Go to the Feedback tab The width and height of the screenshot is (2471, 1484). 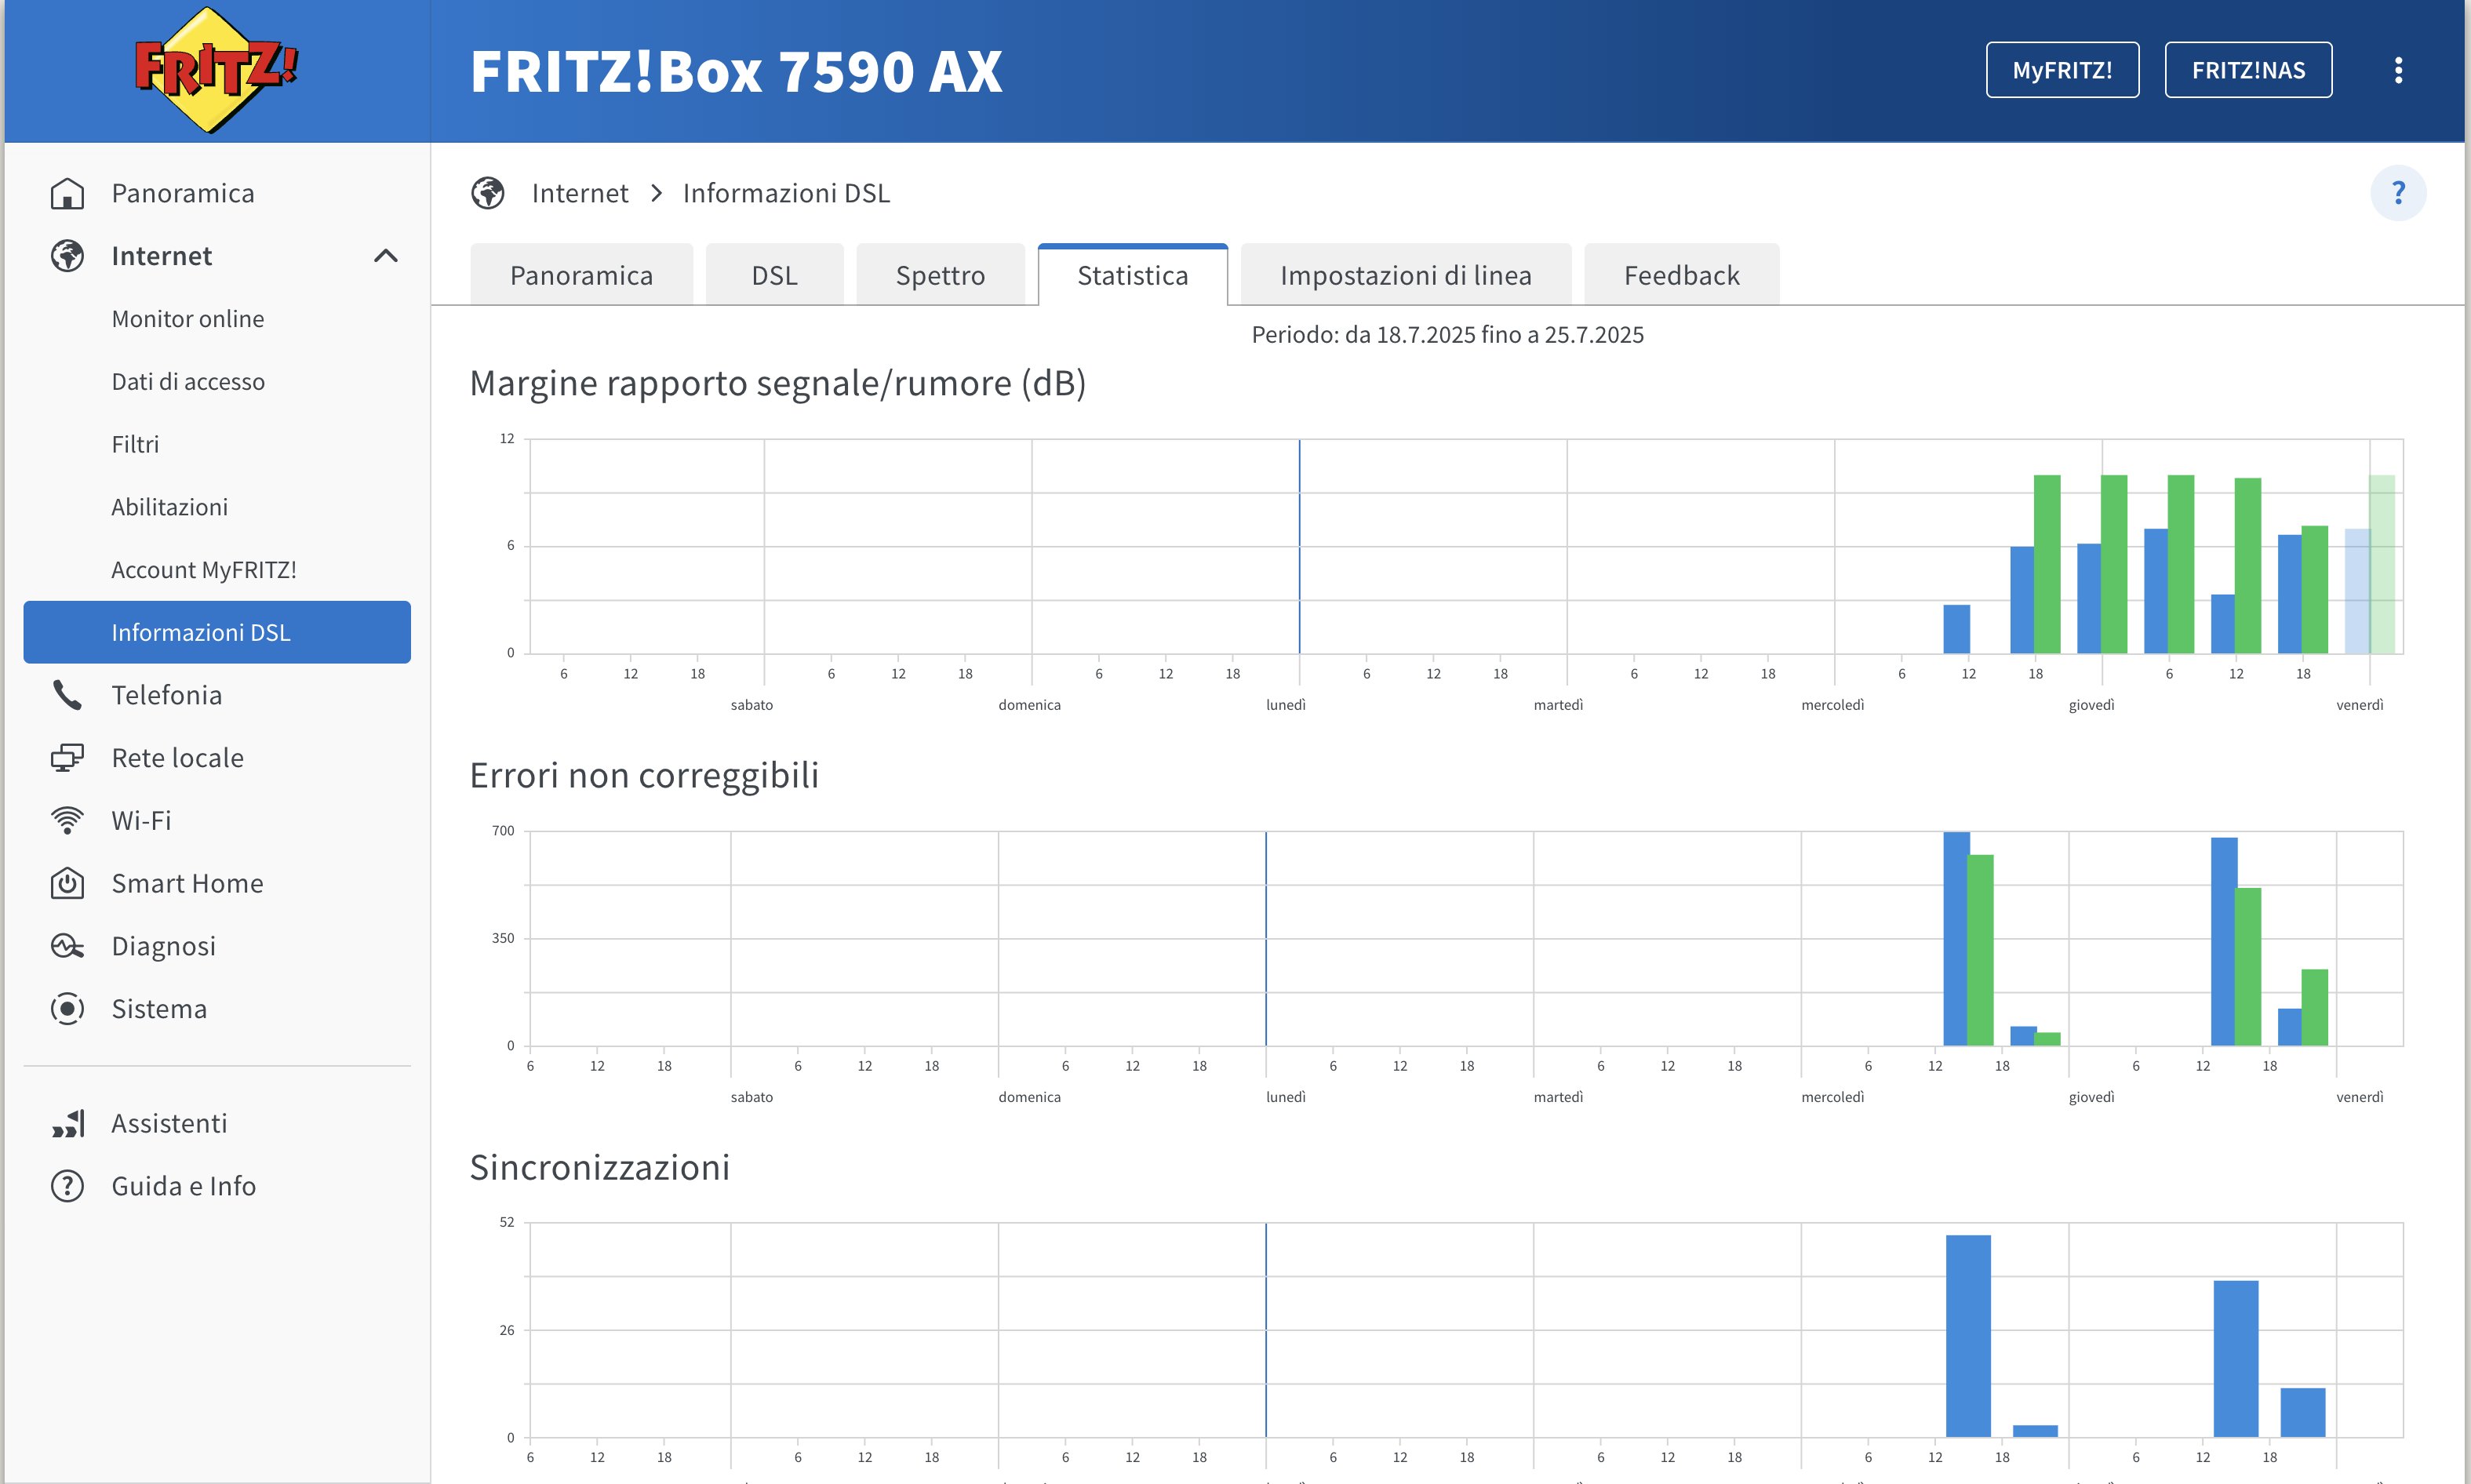point(1682,275)
